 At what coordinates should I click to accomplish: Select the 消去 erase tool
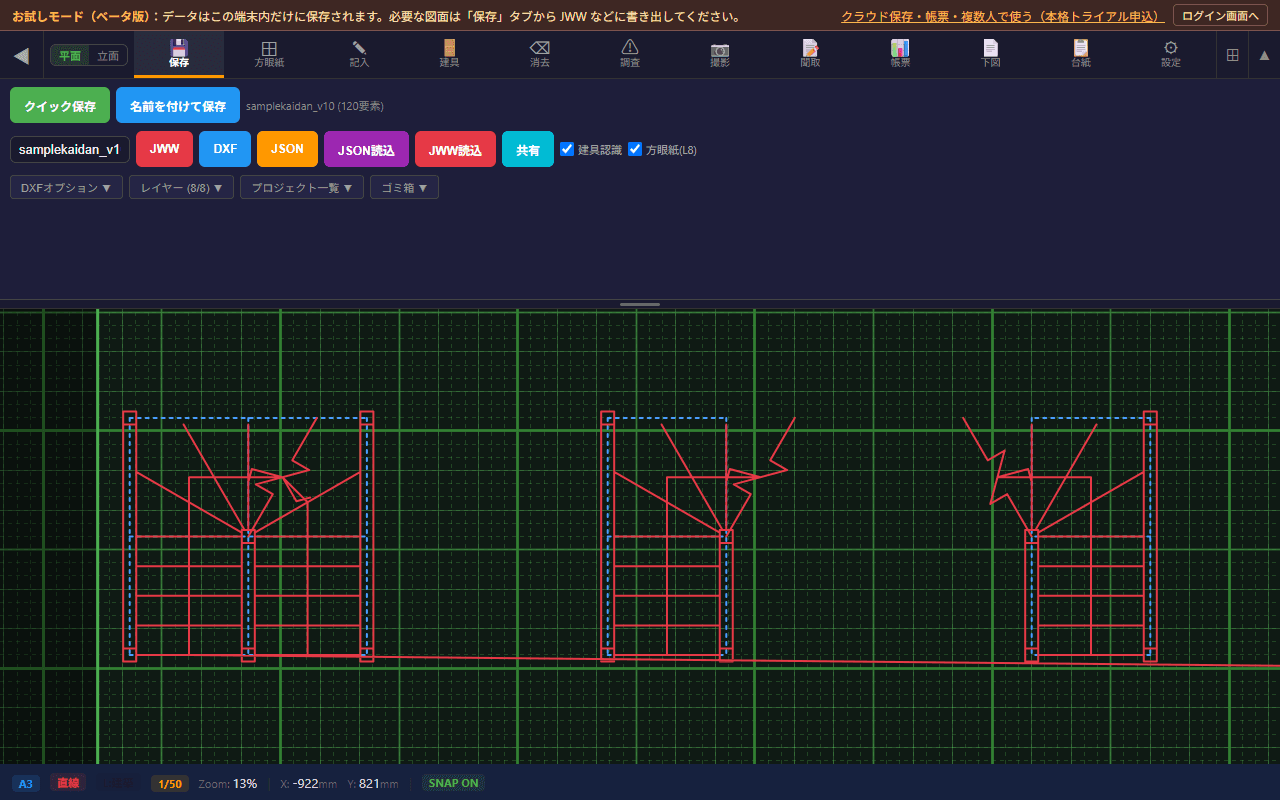point(540,54)
